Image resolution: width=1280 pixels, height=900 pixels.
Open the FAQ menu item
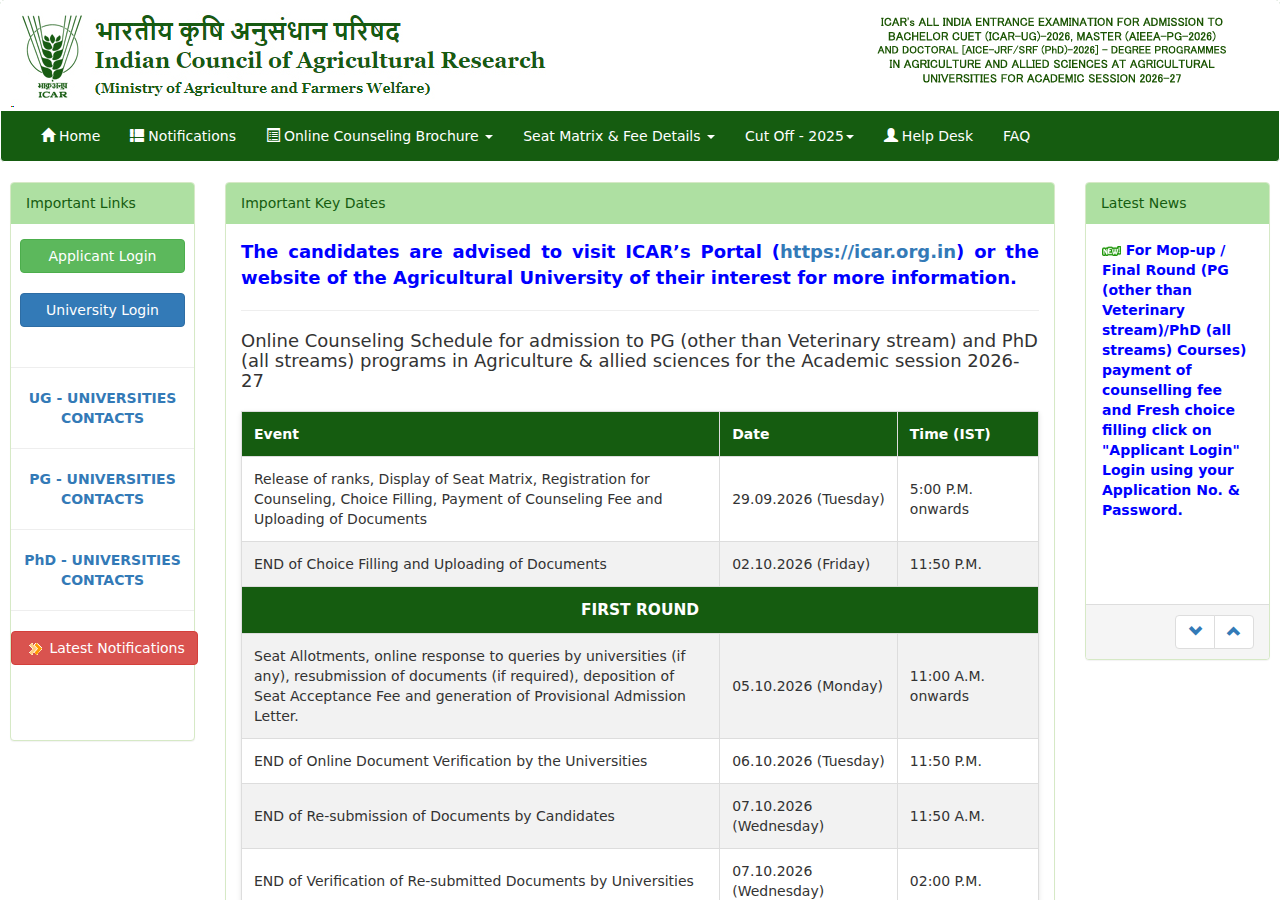[x=1016, y=136]
